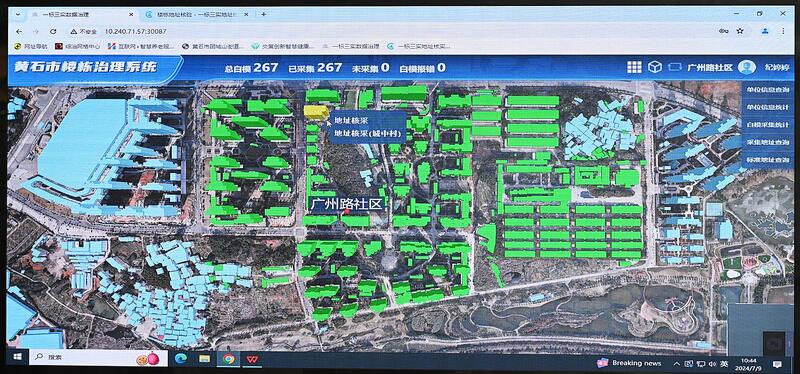Screen dimensions: 800x374
Task: Reload the page with refresh icon
Action: click(53, 32)
